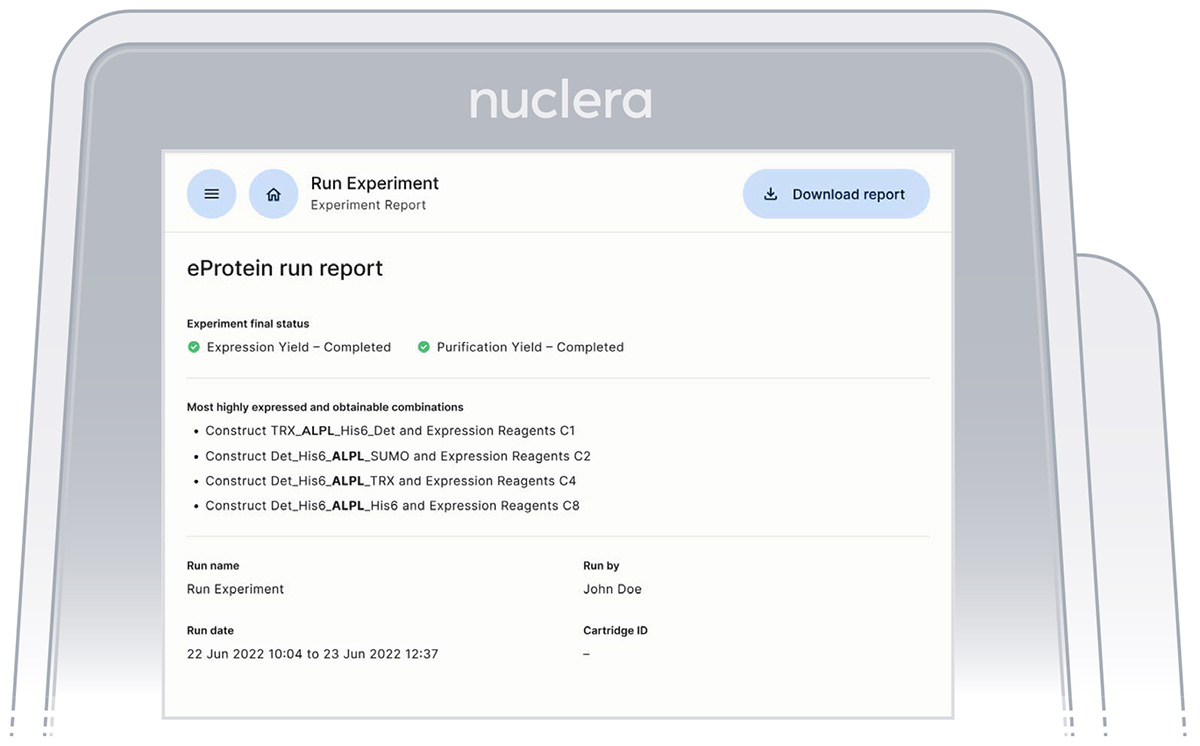Select 'John Doe' user name
This screenshot has width=1200, height=746.
[612, 589]
